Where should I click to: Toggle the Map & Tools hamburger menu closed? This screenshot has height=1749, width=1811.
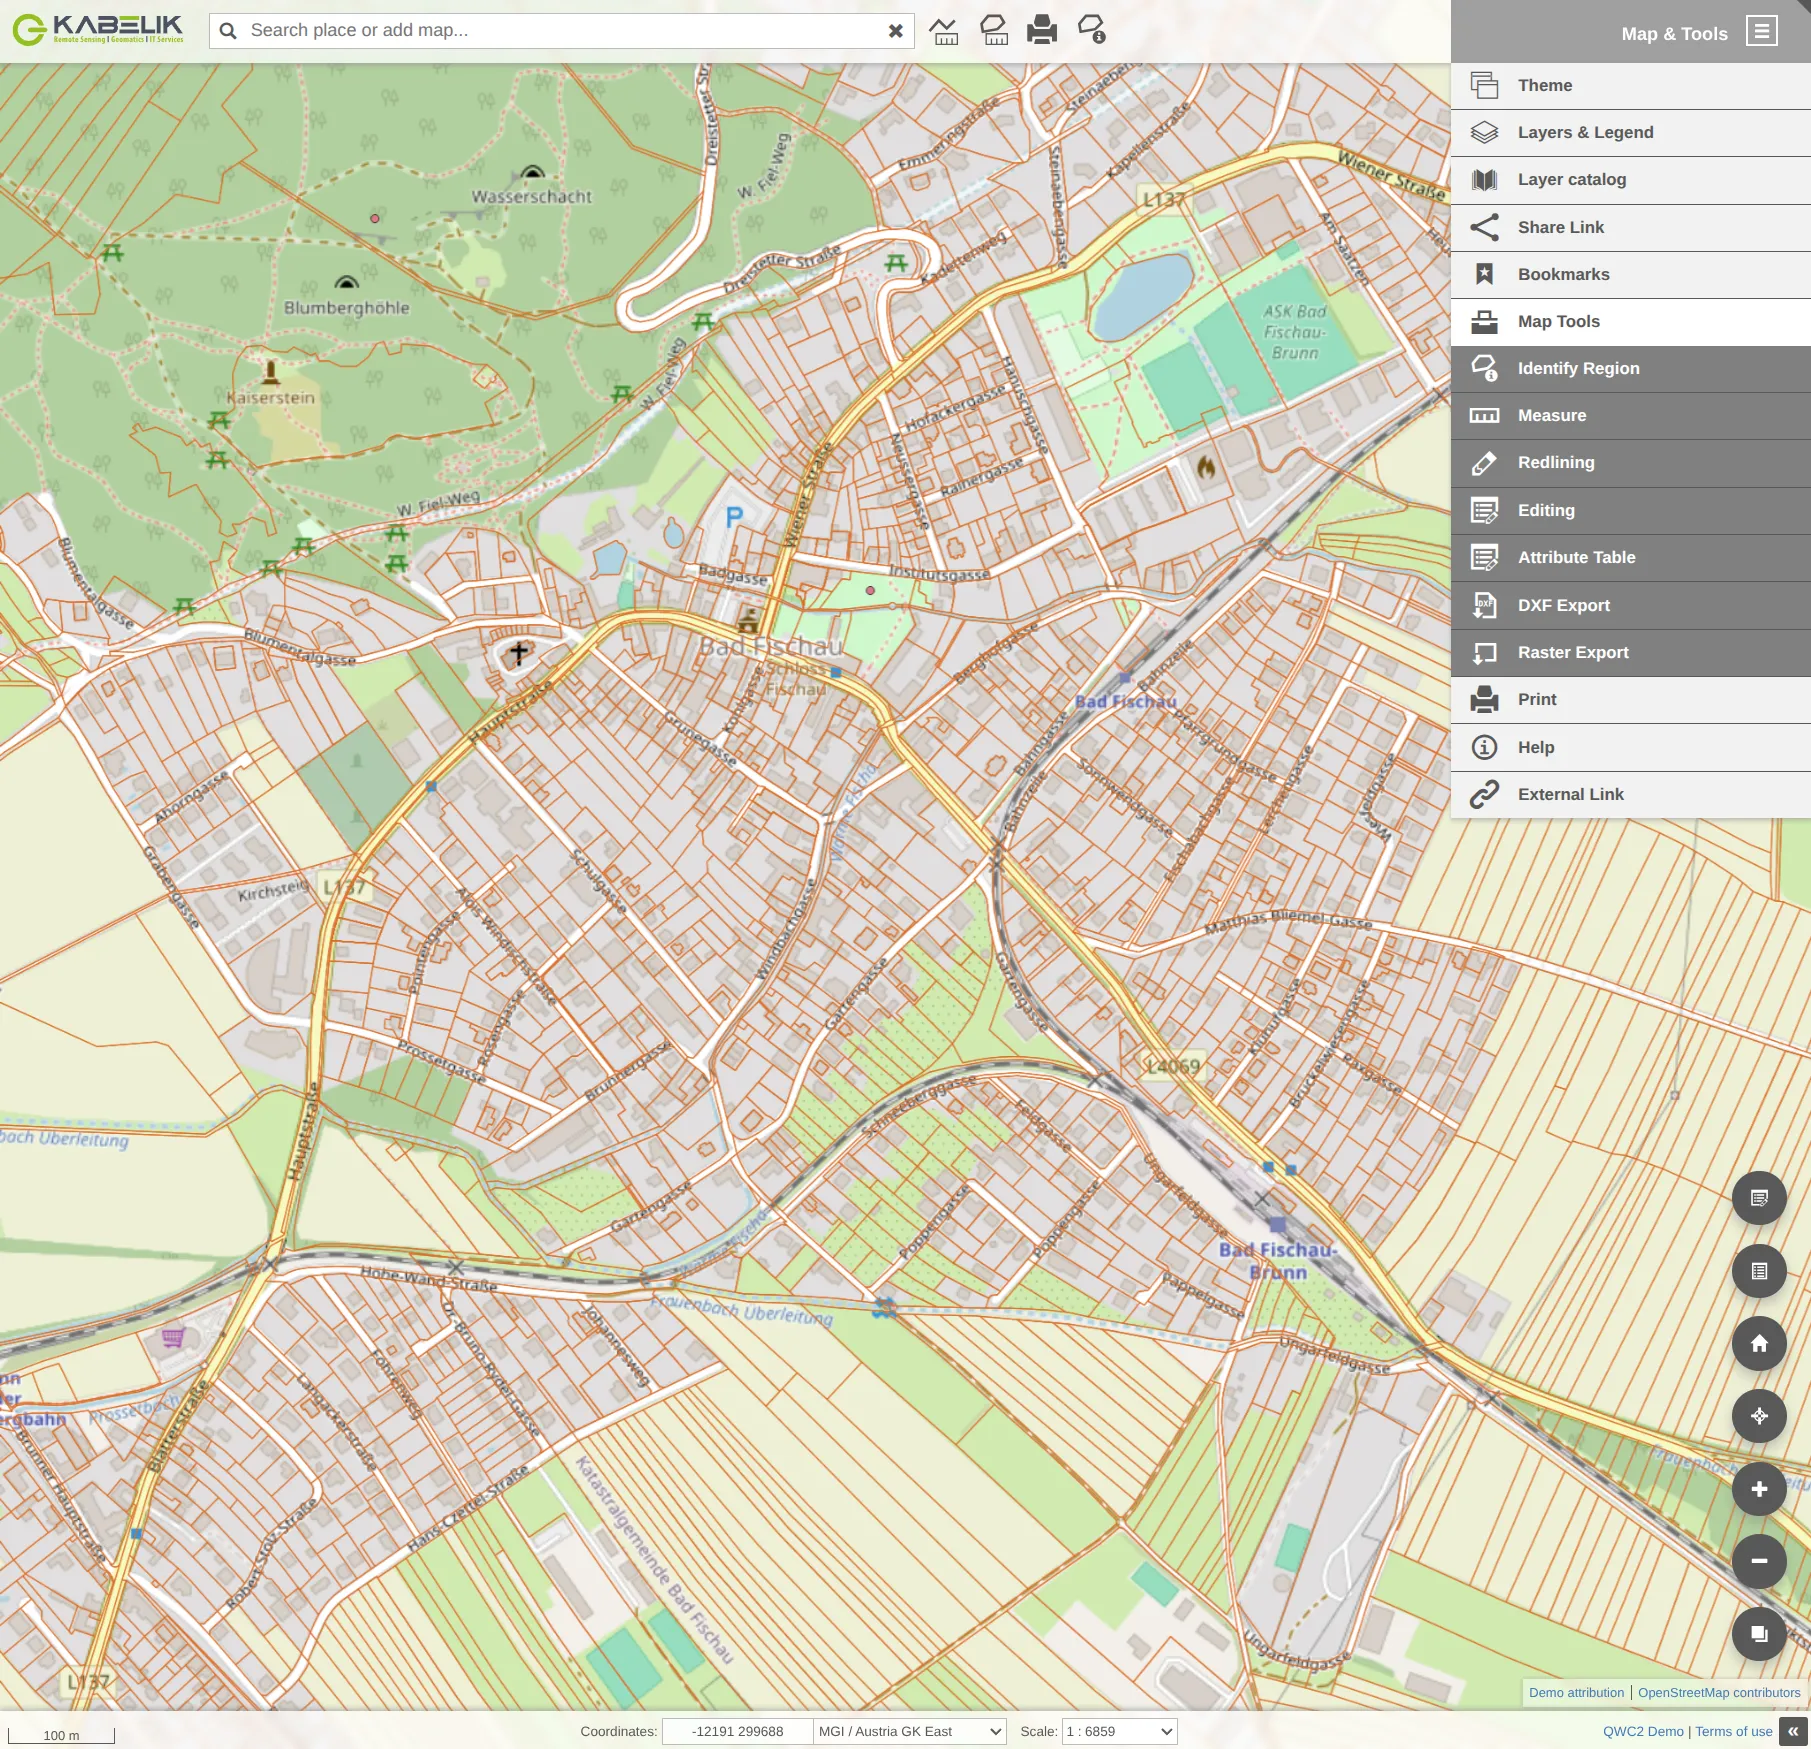coord(1762,31)
